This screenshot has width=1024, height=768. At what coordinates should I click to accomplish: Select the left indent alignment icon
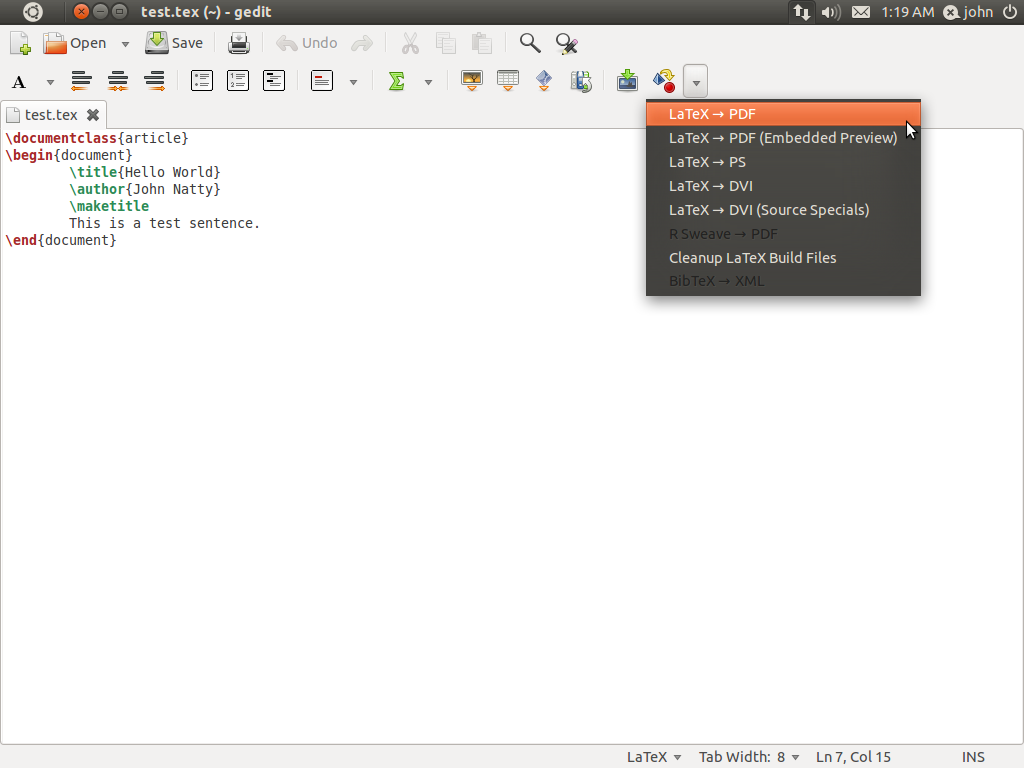pyautogui.click(x=81, y=81)
